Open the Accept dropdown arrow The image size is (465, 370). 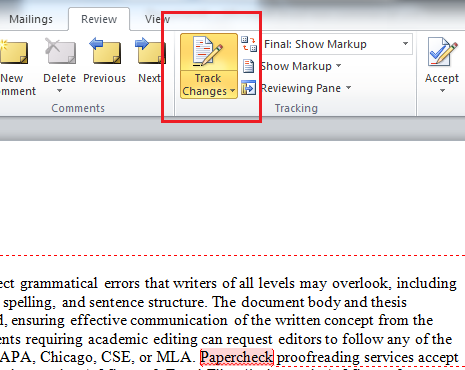pos(442,91)
